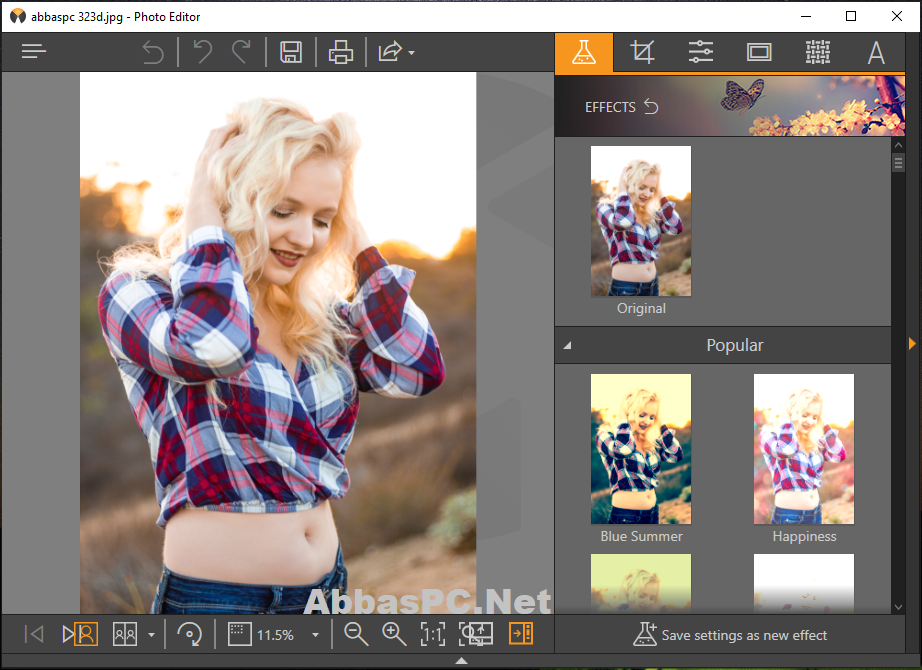
Task: Open compare view dropdown arrow
Action: click(151, 635)
